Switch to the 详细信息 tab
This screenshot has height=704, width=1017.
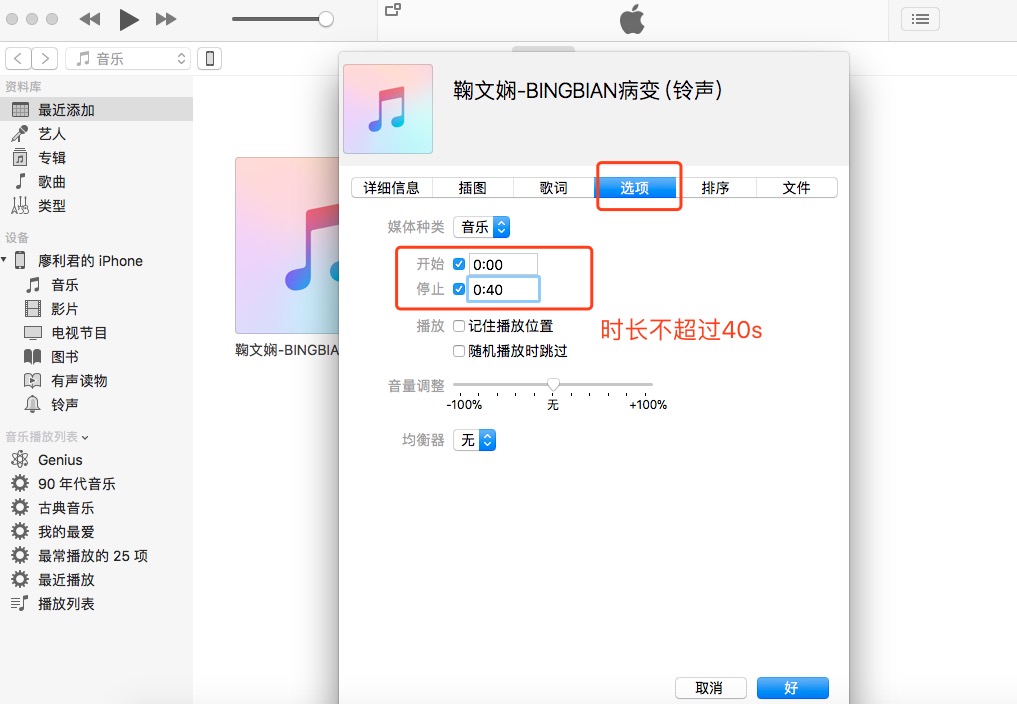pyautogui.click(x=392, y=188)
